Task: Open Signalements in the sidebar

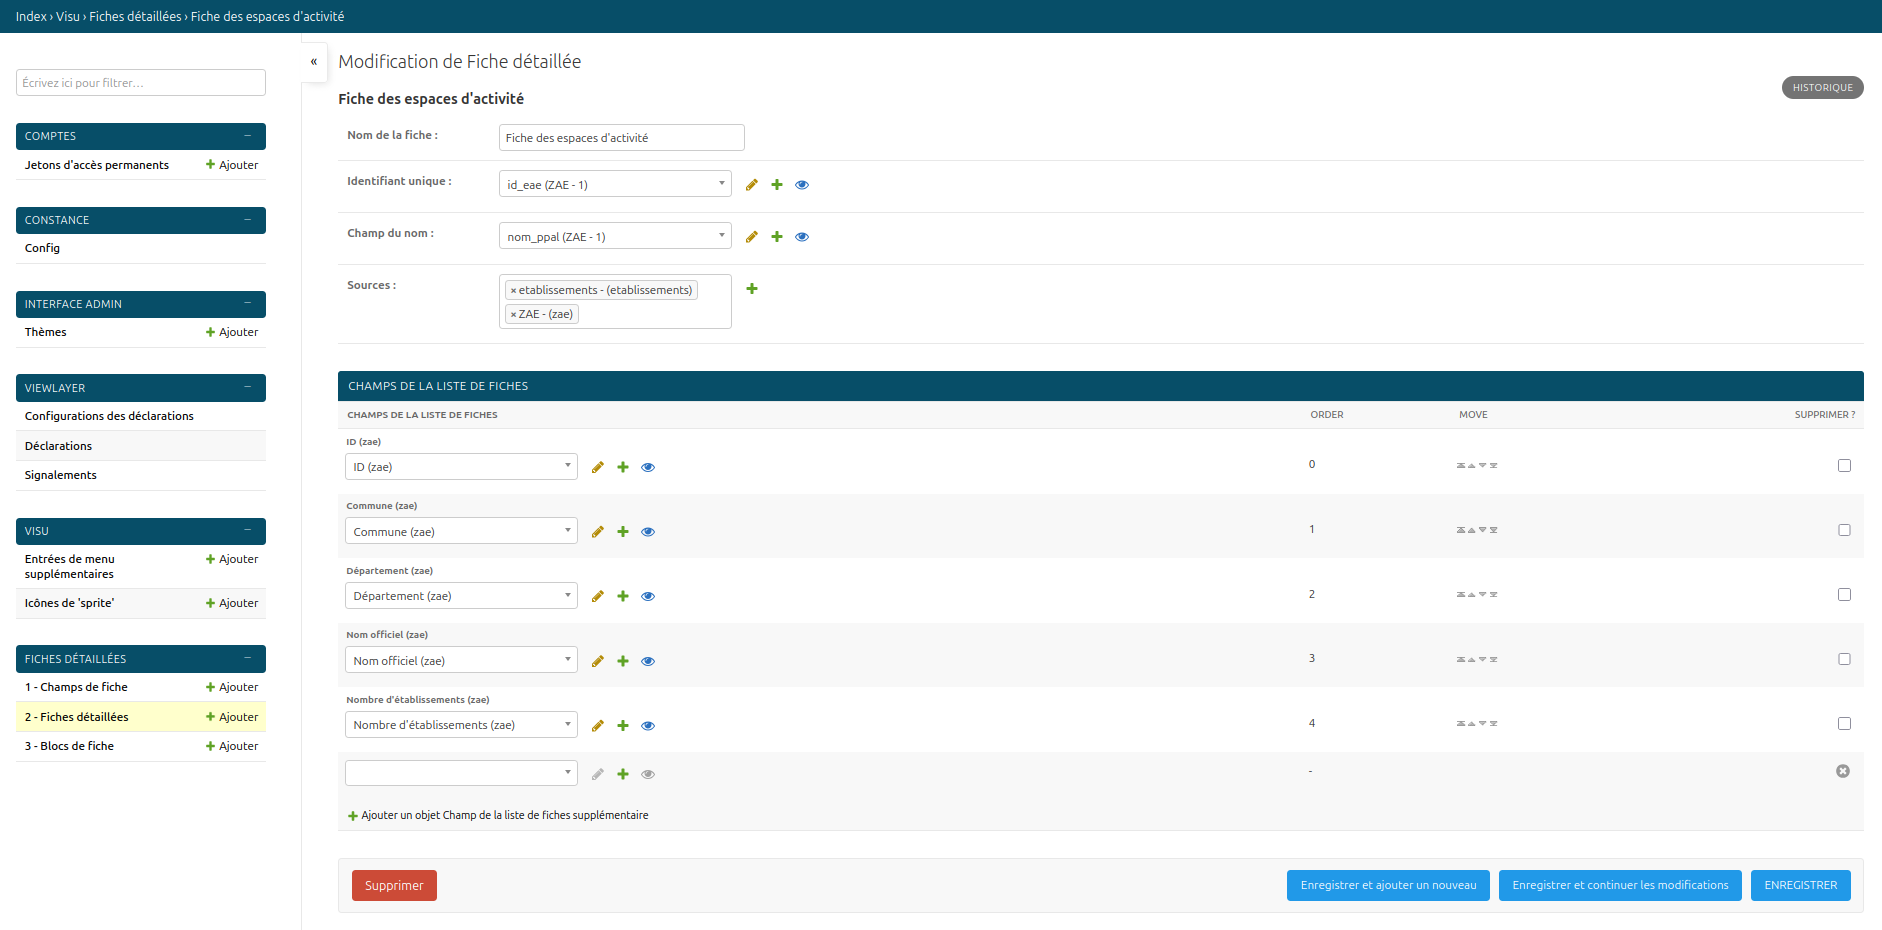Action: 61,475
